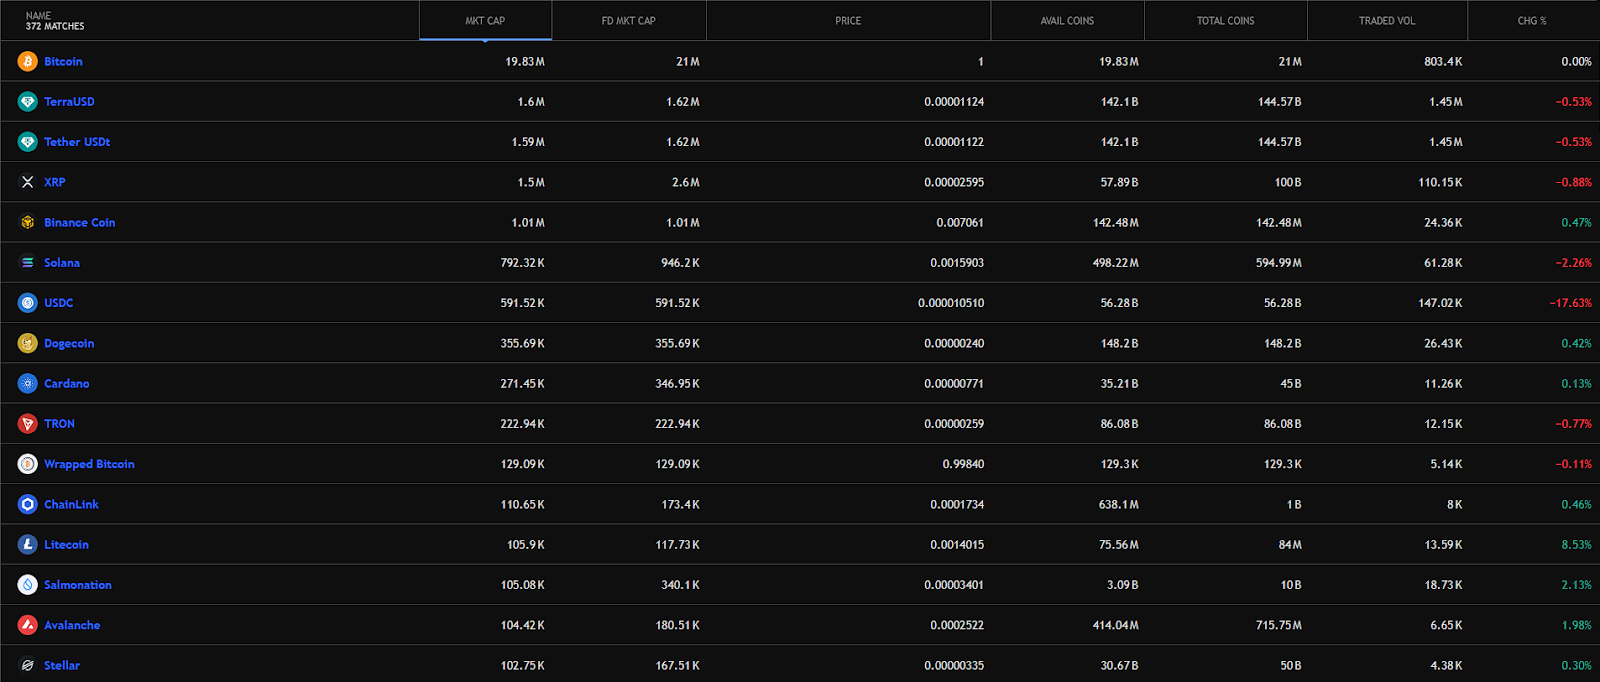The width and height of the screenshot is (1600, 682).
Task: Select Solana's change value −2.26%
Action: pyautogui.click(x=1574, y=263)
